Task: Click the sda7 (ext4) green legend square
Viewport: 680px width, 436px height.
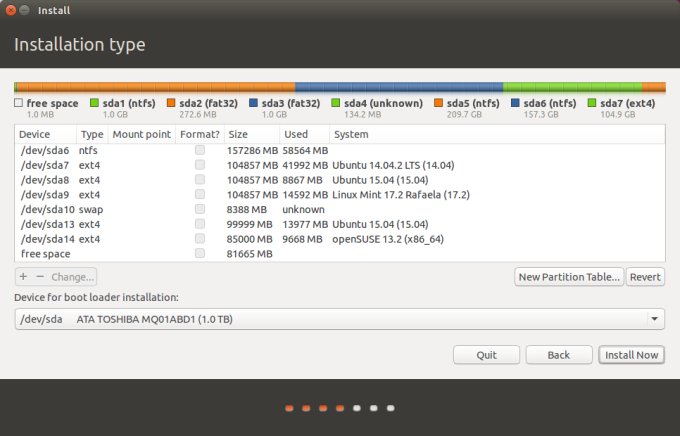Action: coord(592,103)
